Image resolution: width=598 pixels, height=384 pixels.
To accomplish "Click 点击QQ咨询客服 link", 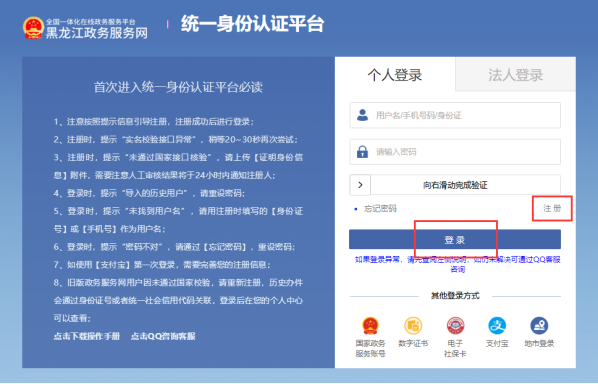I will (163, 336).
